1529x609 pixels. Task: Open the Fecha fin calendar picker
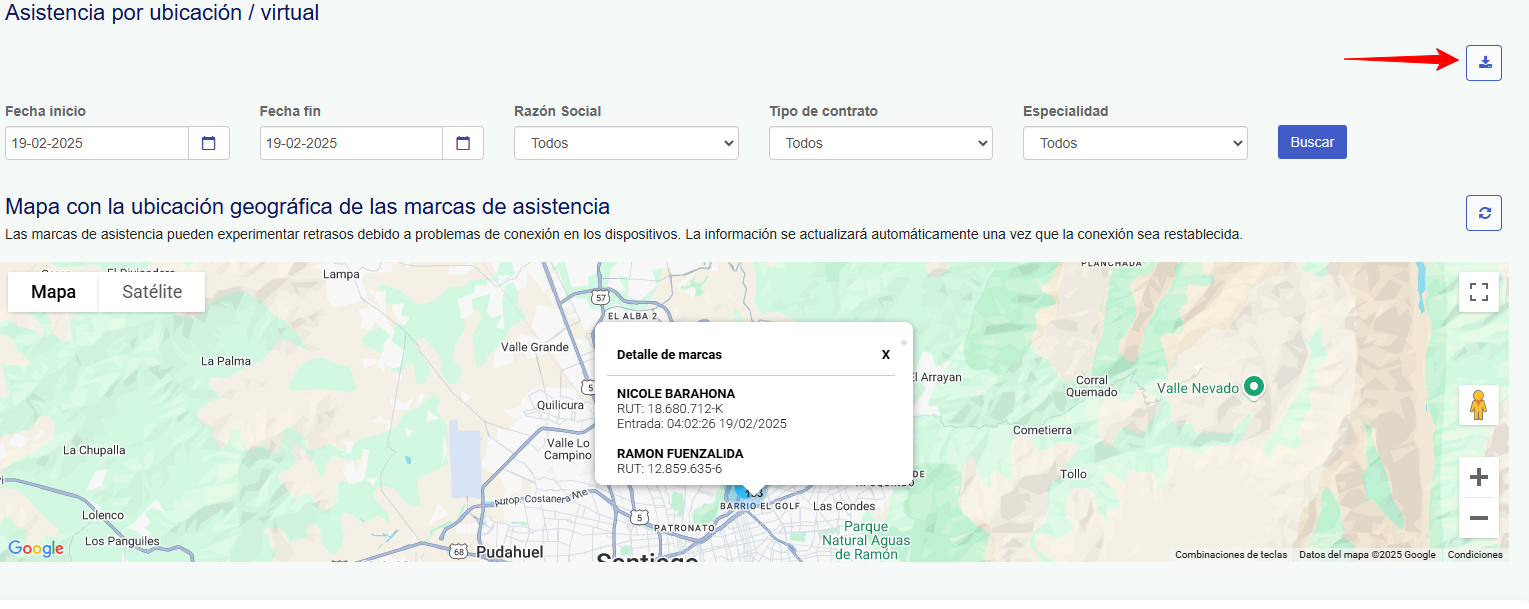coord(463,143)
